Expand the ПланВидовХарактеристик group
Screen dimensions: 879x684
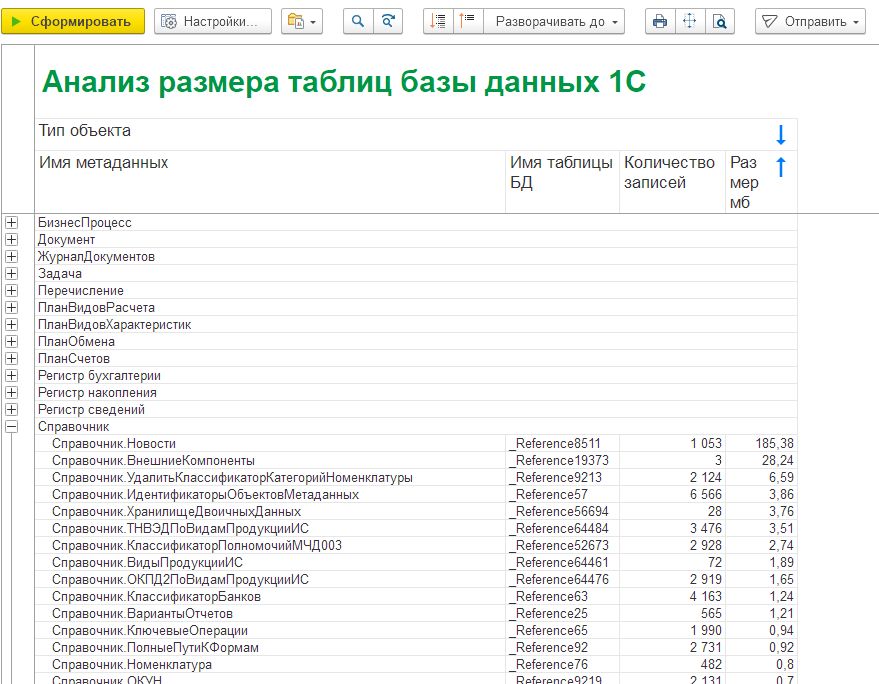pyautogui.click(x=11, y=325)
